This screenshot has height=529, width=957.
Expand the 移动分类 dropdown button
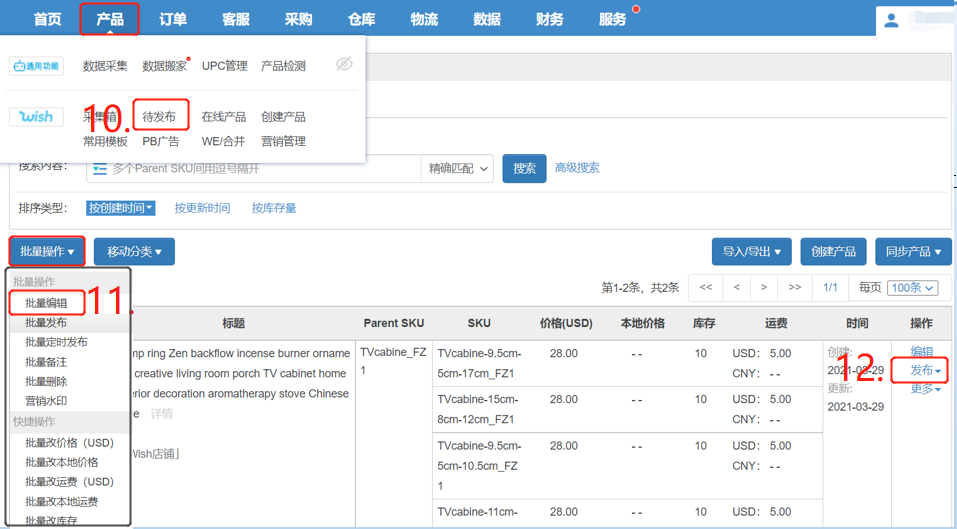point(134,251)
